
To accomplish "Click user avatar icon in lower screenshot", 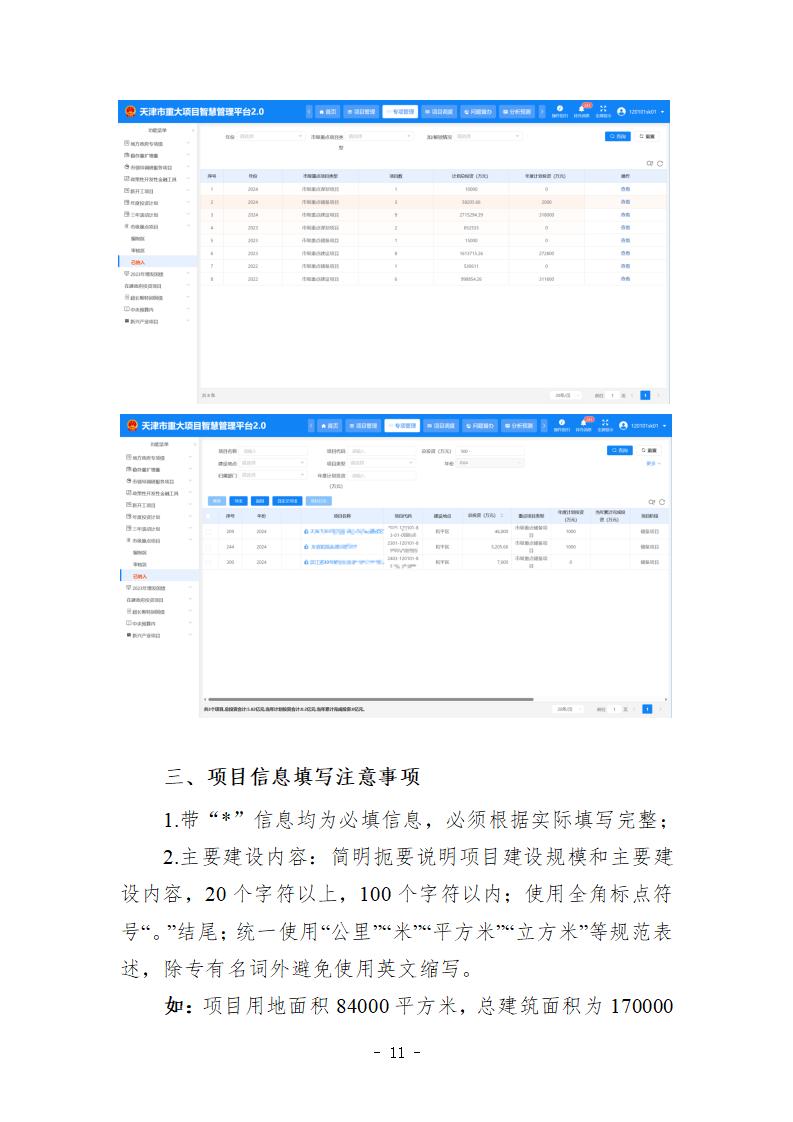I will (x=623, y=426).
